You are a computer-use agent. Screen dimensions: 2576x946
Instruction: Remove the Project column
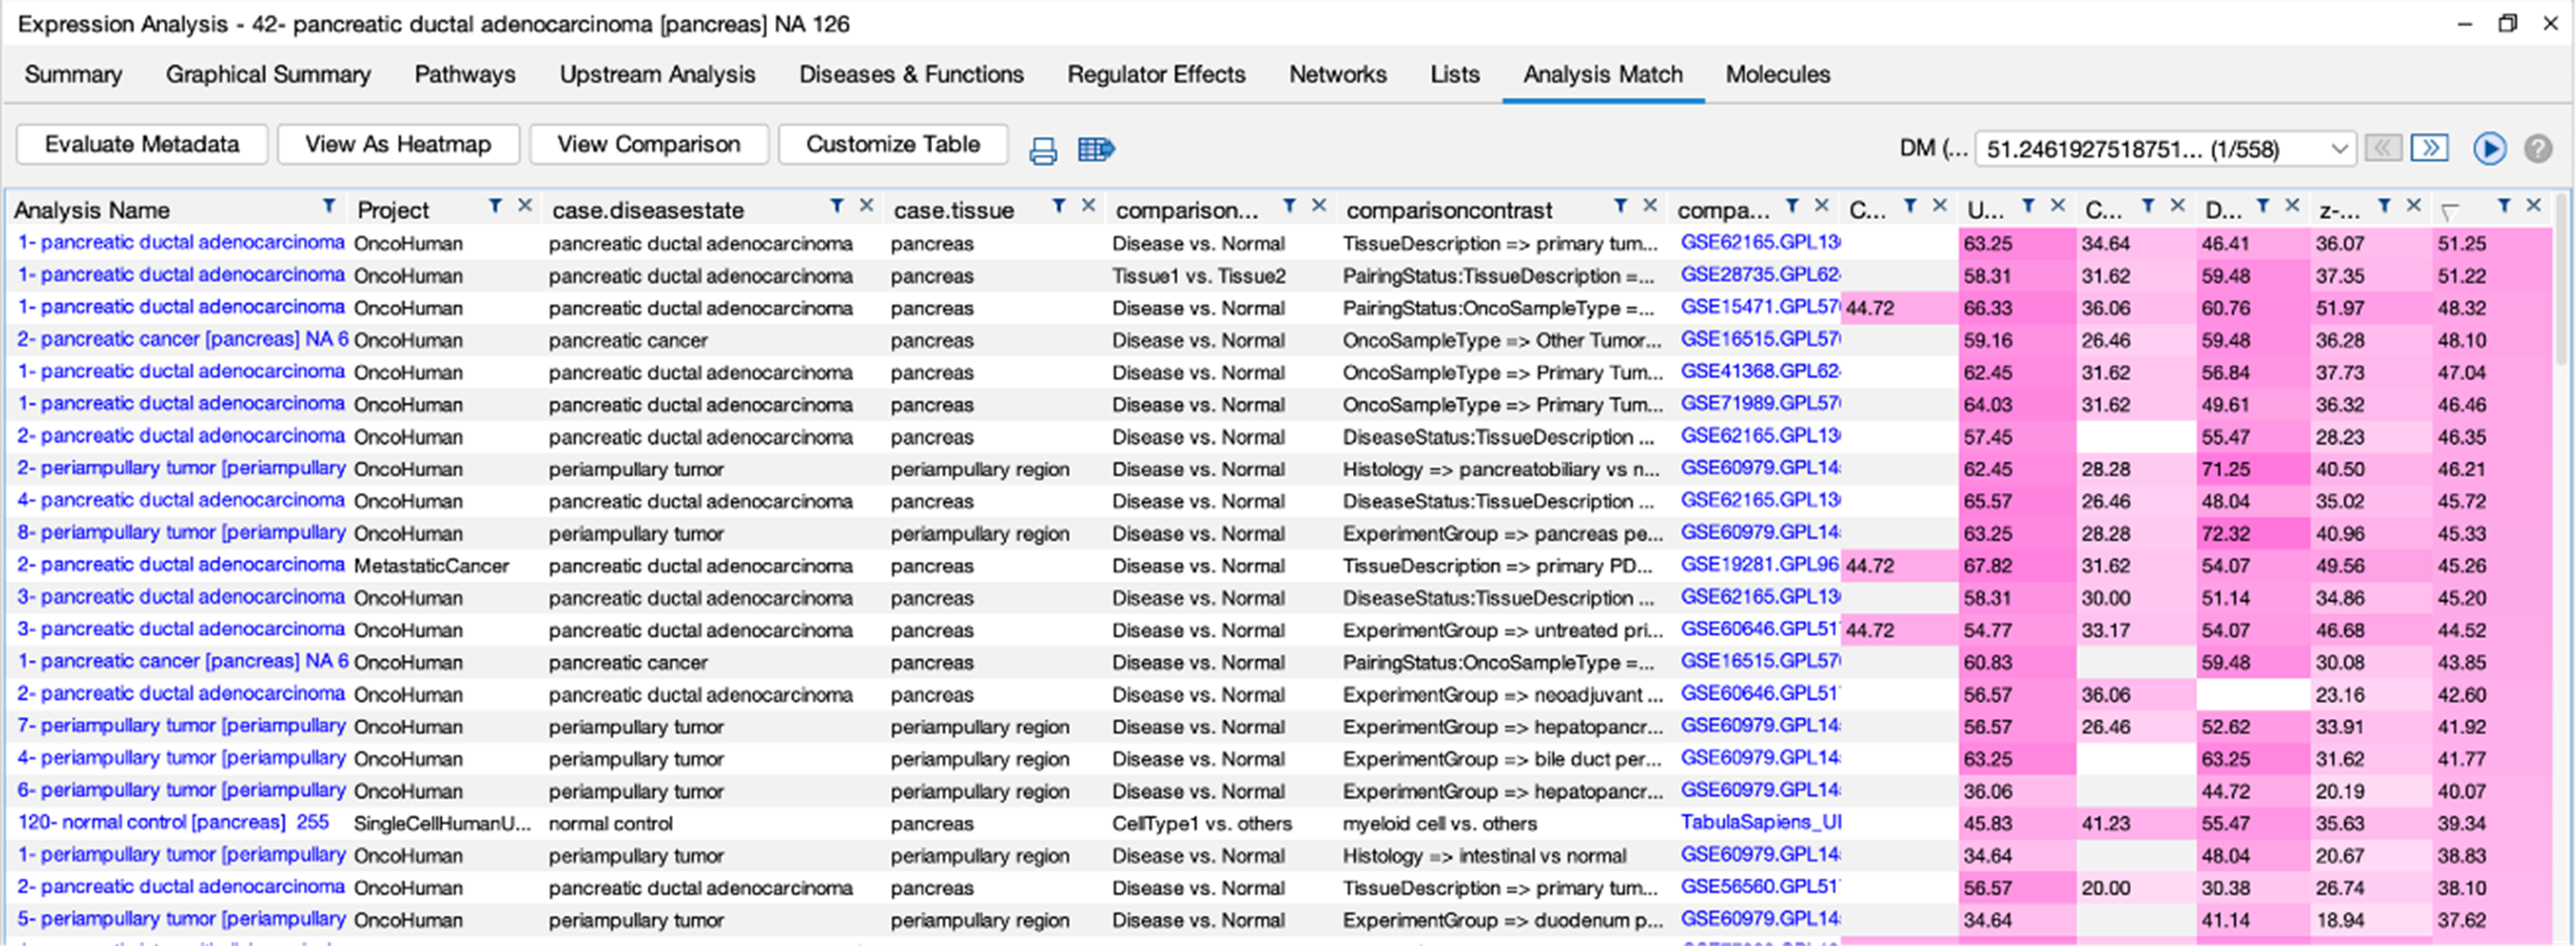[x=525, y=206]
